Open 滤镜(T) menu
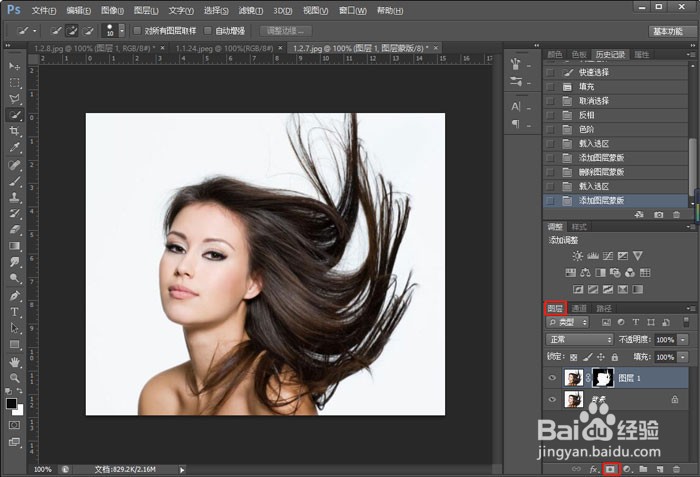700x477 pixels. (250, 10)
